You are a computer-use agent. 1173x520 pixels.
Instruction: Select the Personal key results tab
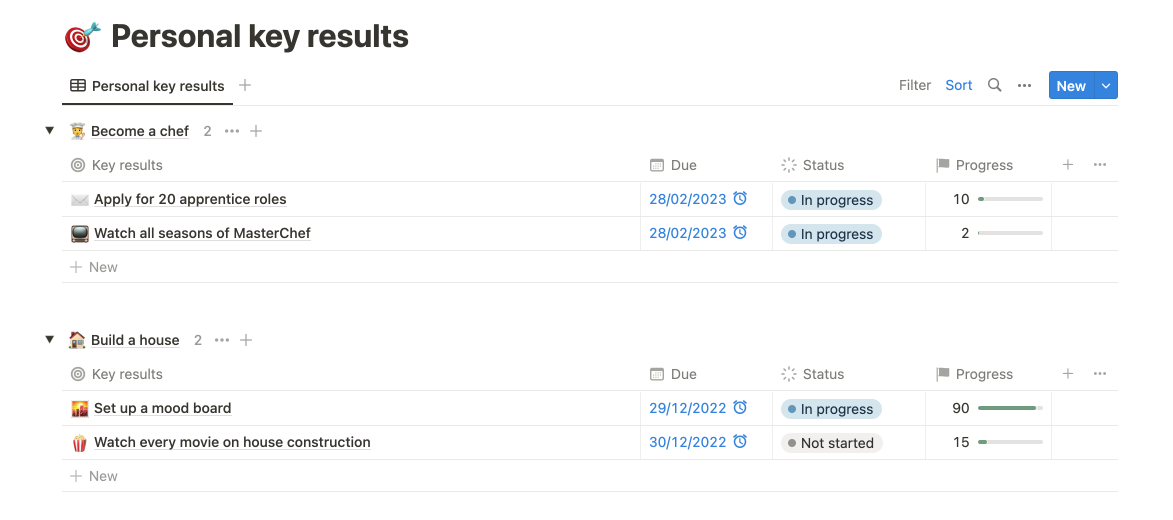pos(148,86)
